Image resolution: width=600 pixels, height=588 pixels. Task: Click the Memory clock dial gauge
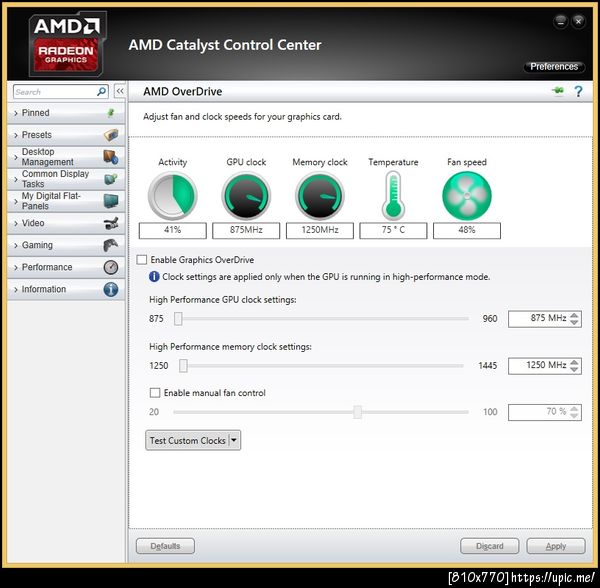pyautogui.click(x=320, y=195)
